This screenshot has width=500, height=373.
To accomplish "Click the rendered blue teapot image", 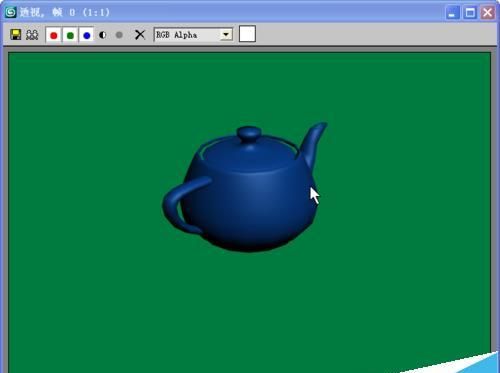I will 245,187.
